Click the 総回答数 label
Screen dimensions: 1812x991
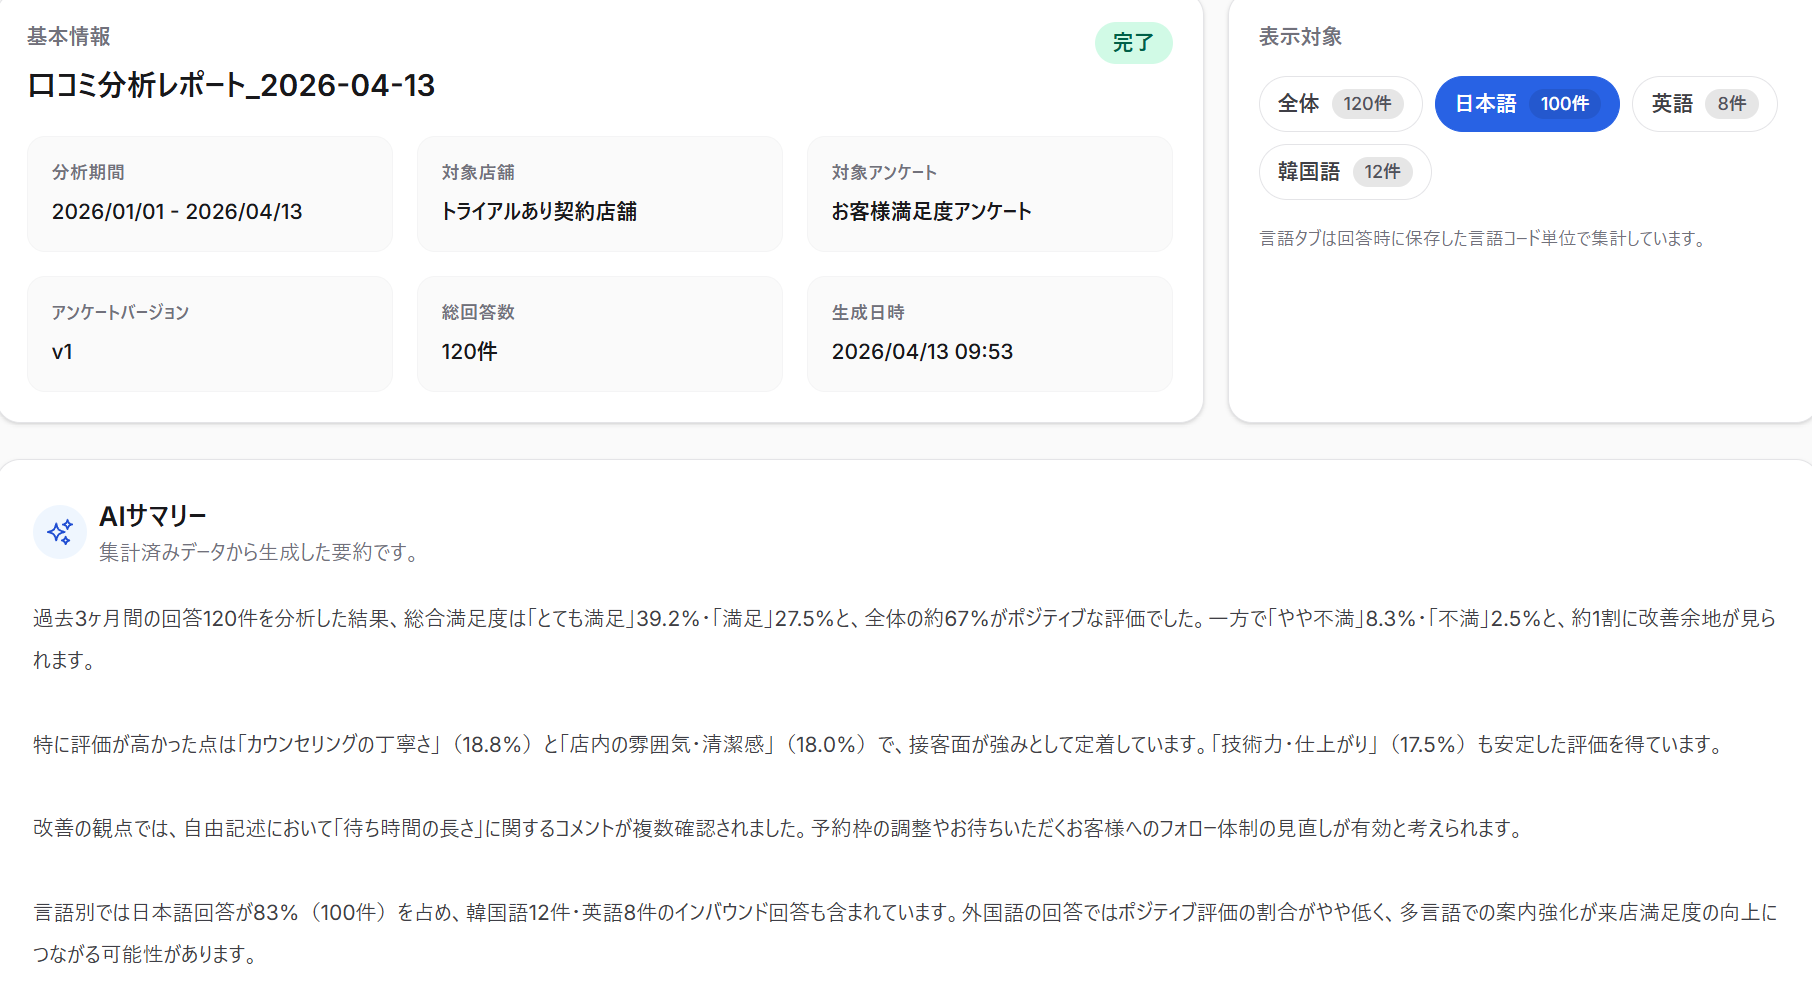click(478, 312)
